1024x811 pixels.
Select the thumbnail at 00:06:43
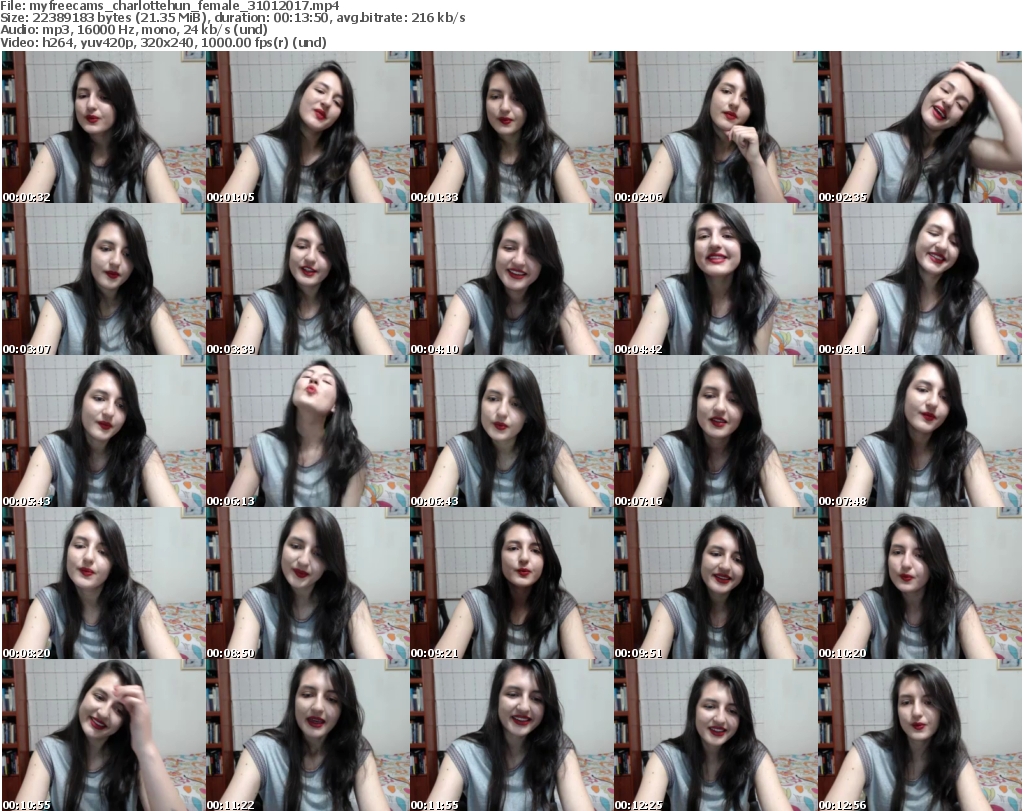510,431
